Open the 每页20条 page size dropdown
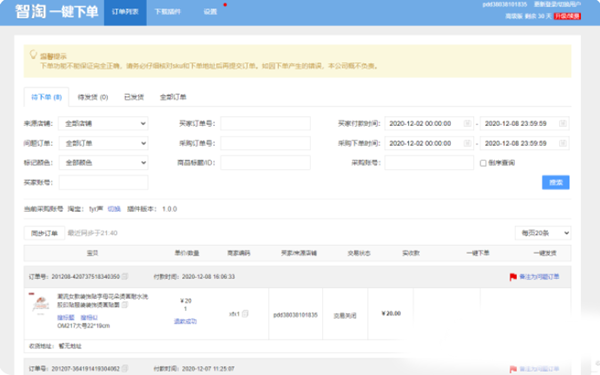Viewport: 600px width, 375px height. (x=543, y=233)
